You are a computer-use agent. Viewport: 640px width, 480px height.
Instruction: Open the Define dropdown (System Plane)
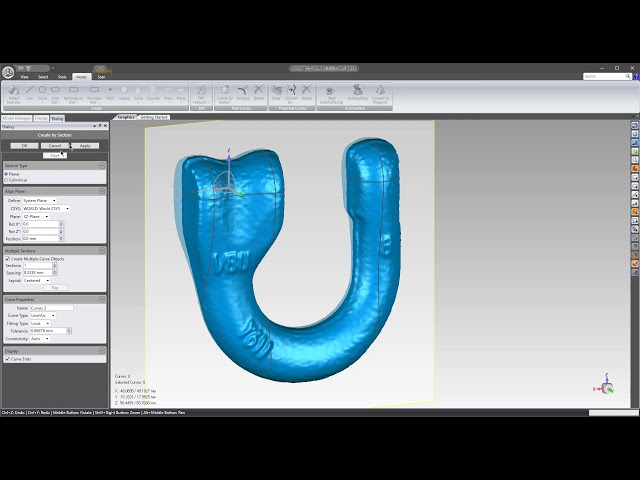tap(40, 200)
